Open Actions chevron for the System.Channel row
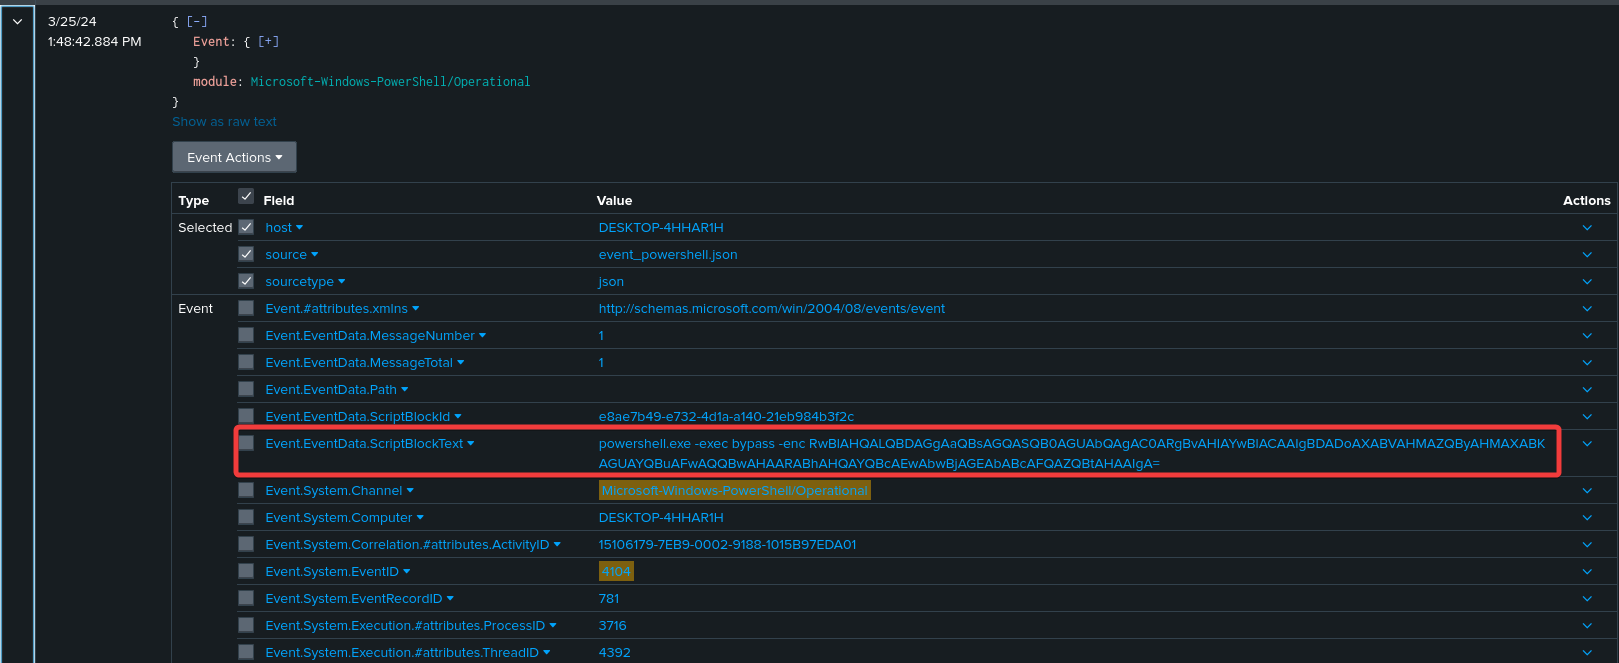The image size is (1619, 663). click(x=1587, y=491)
